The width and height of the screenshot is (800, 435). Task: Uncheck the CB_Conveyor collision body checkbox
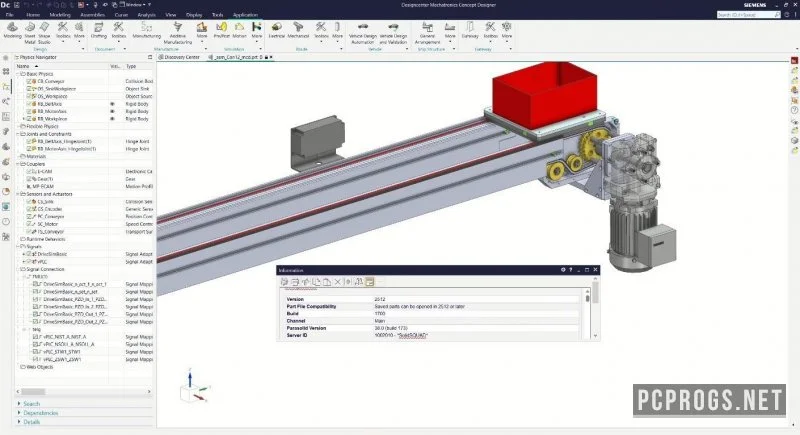29,81
